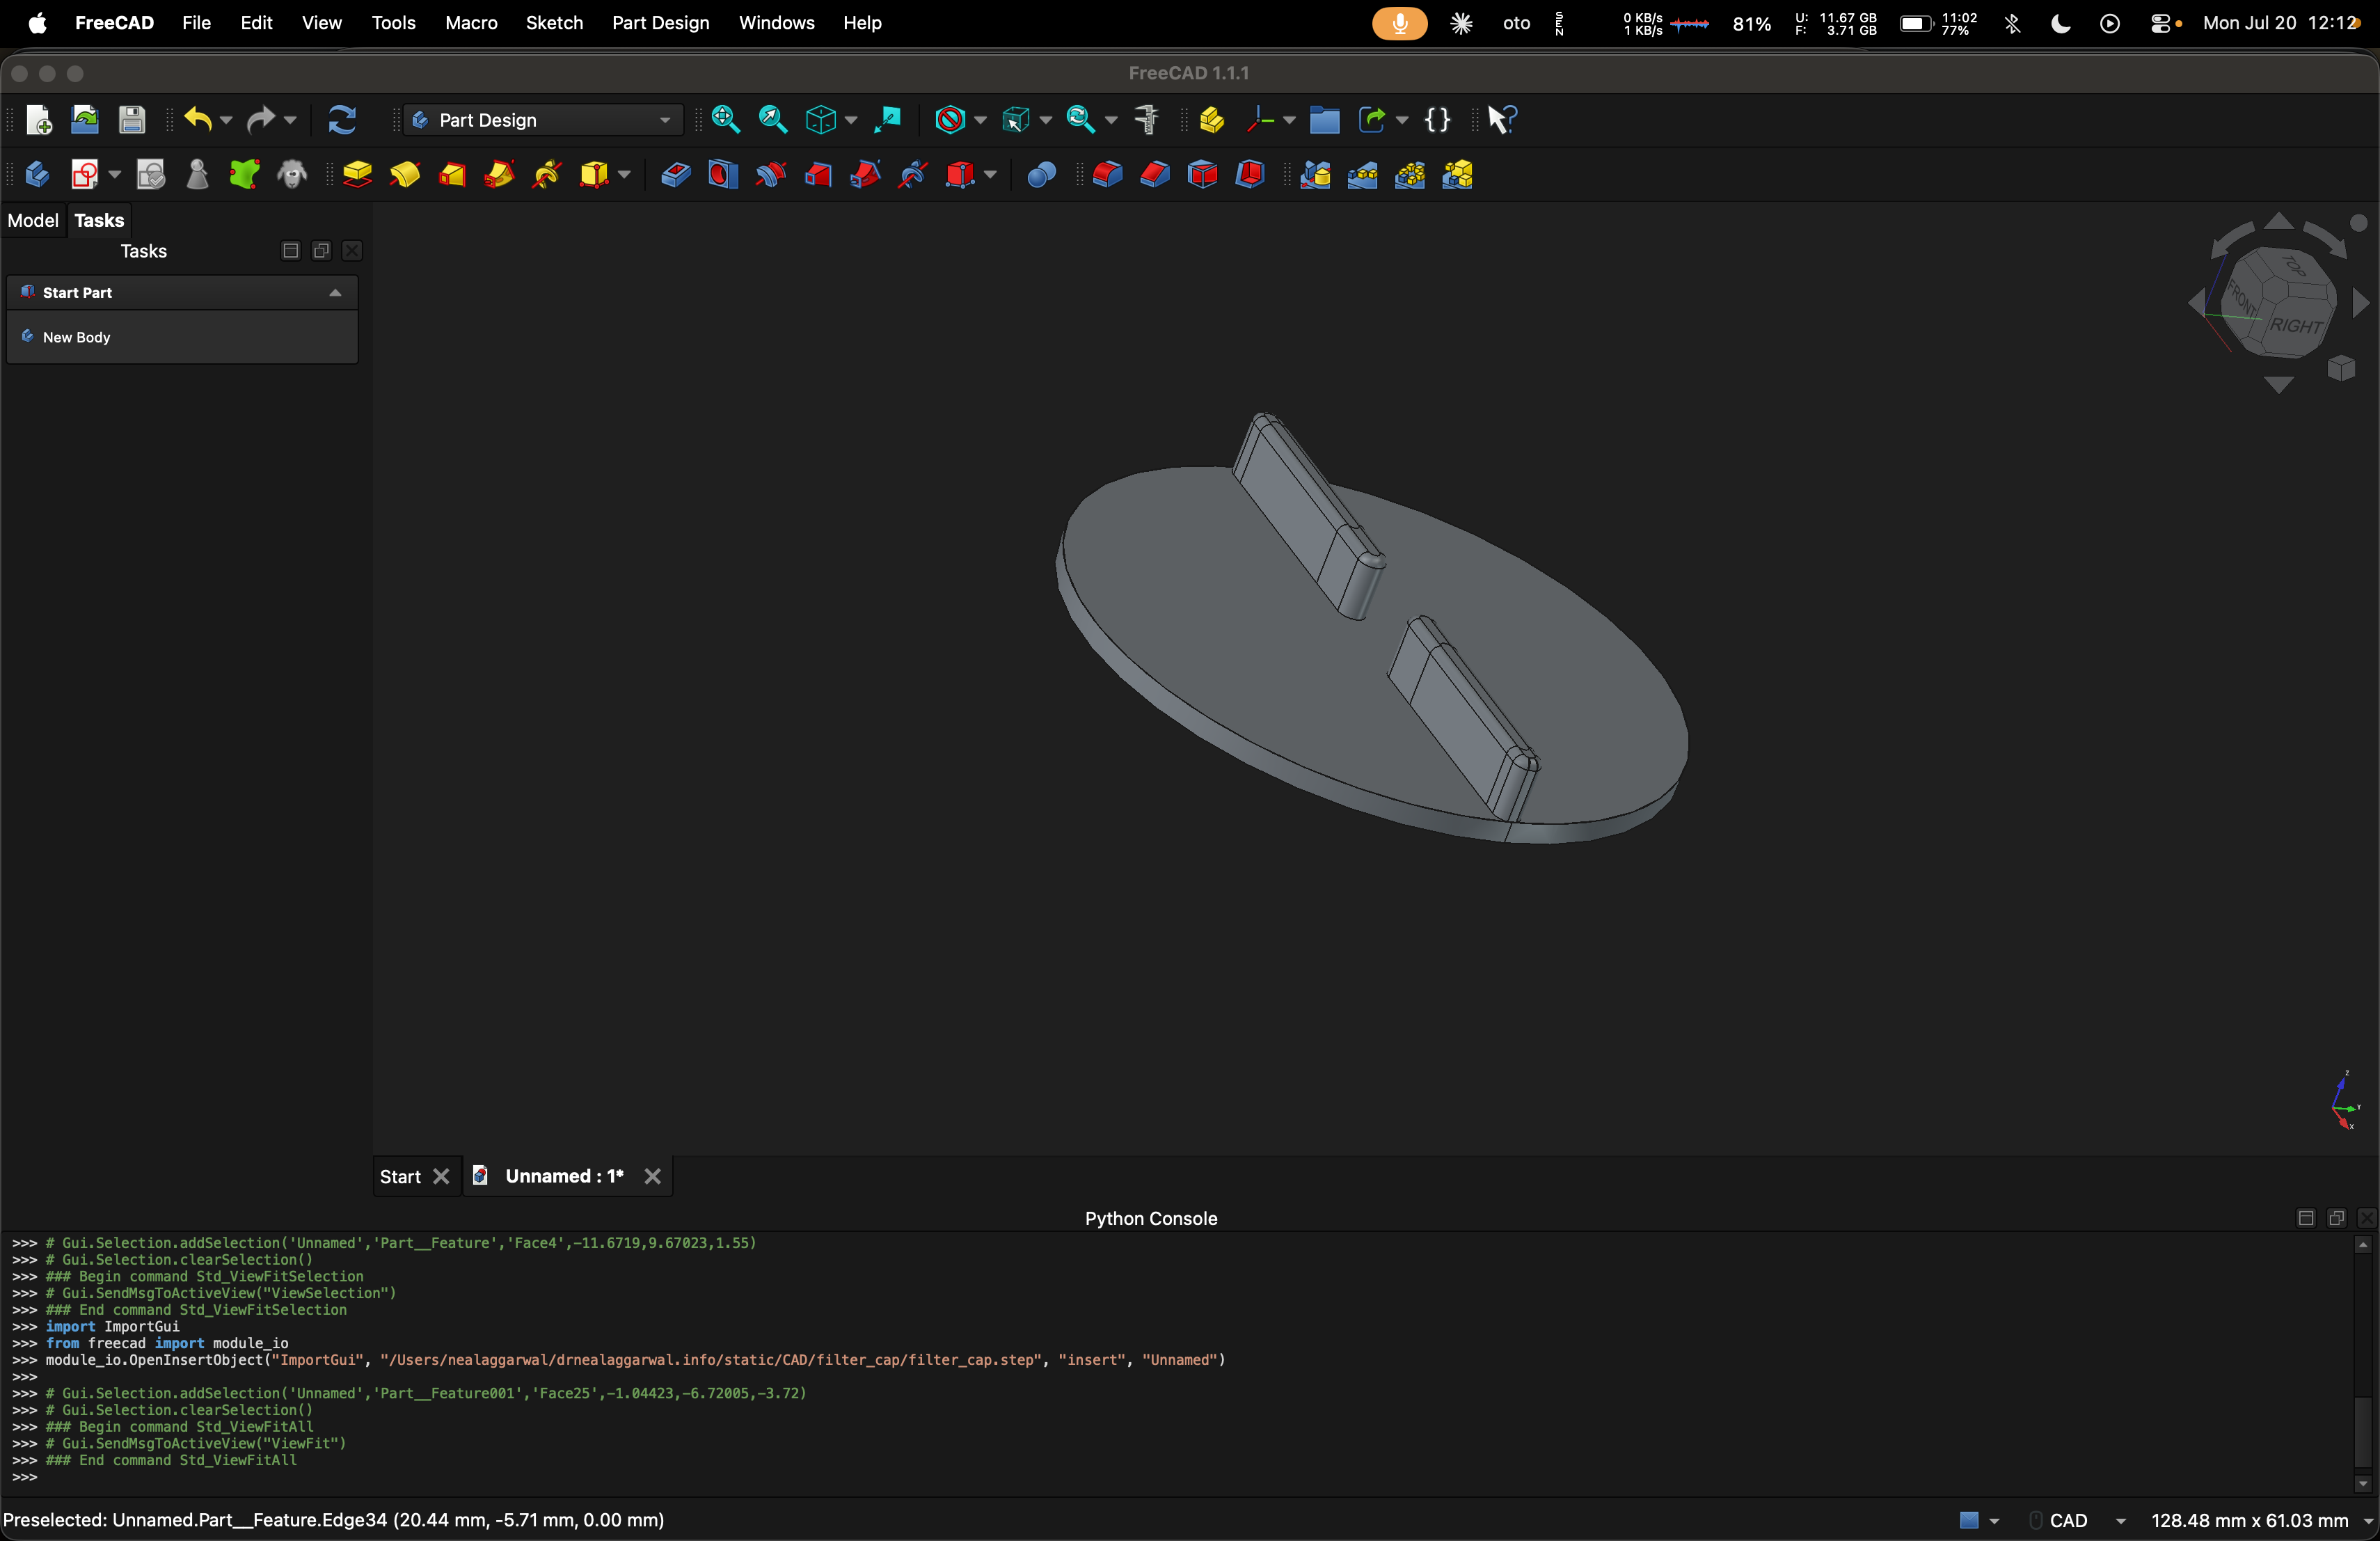This screenshot has height=1541, width=2380.
Task: Create a group with the folder icon
Action: (x=1324, y=120)
